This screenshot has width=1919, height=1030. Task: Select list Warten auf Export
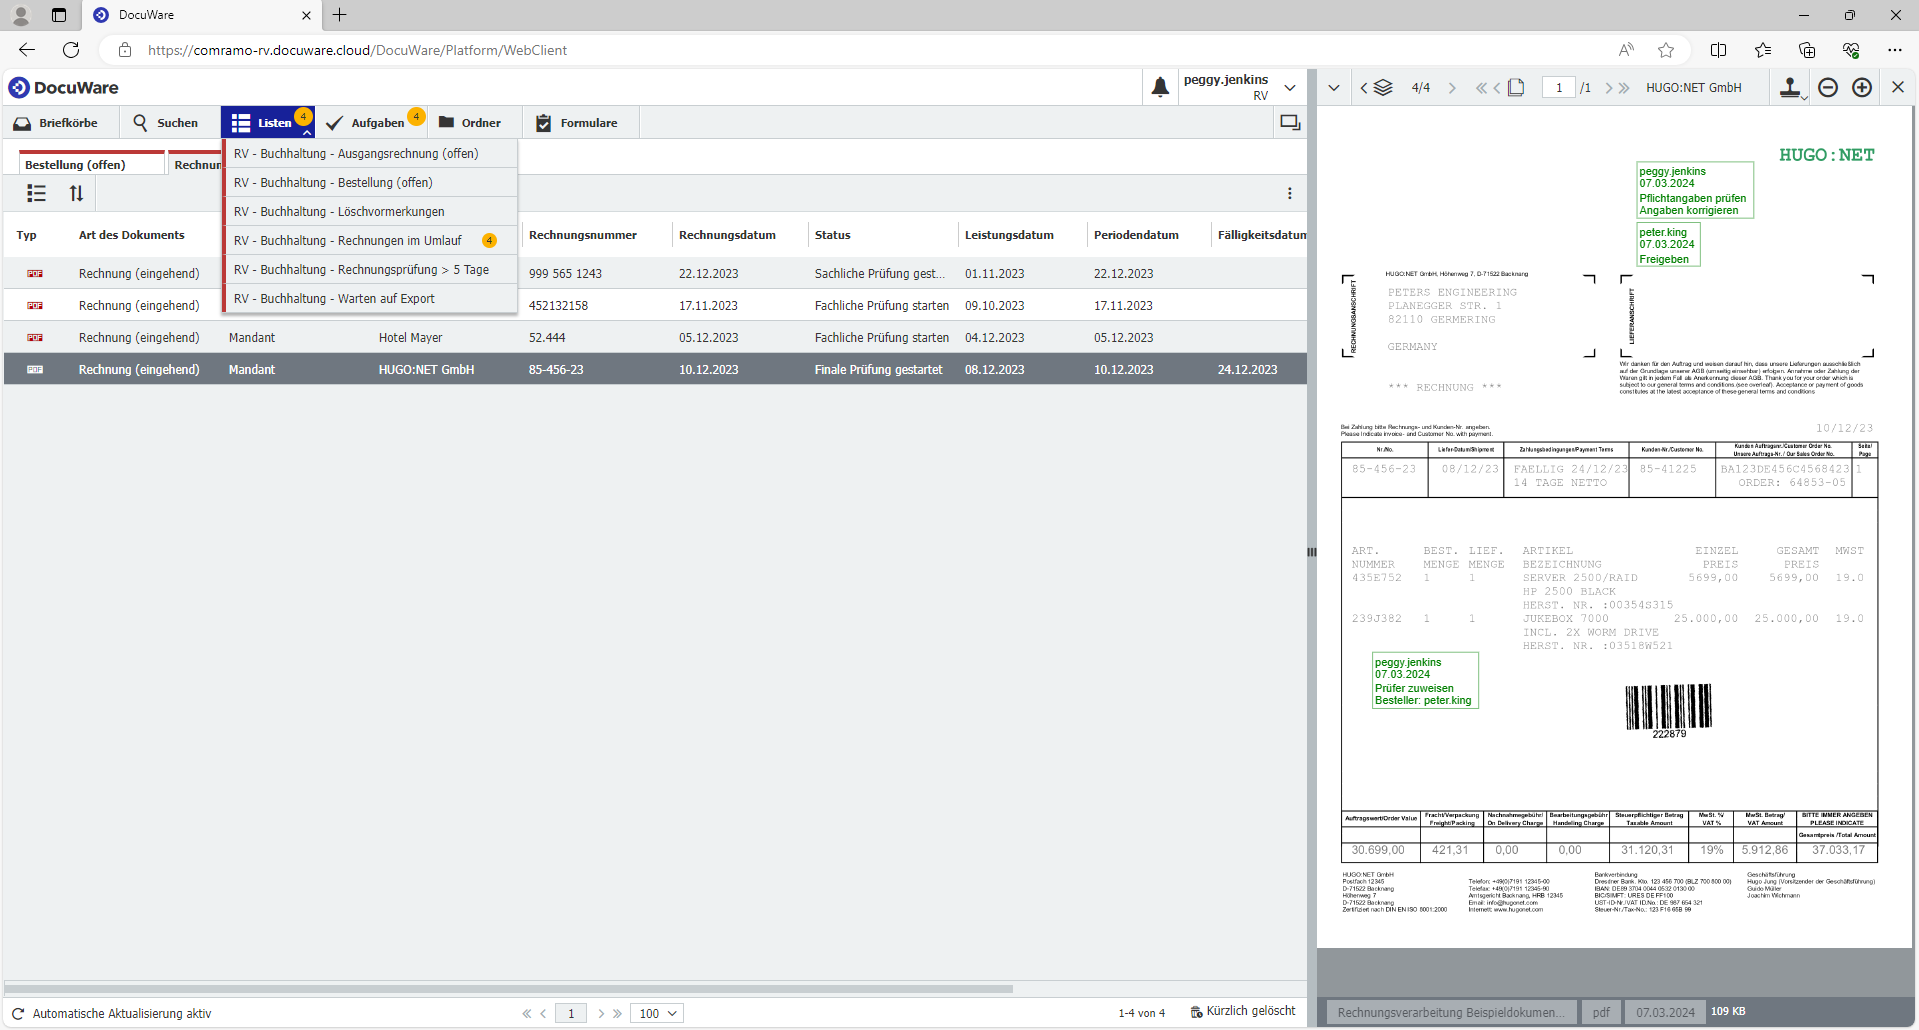pos(370,298)
